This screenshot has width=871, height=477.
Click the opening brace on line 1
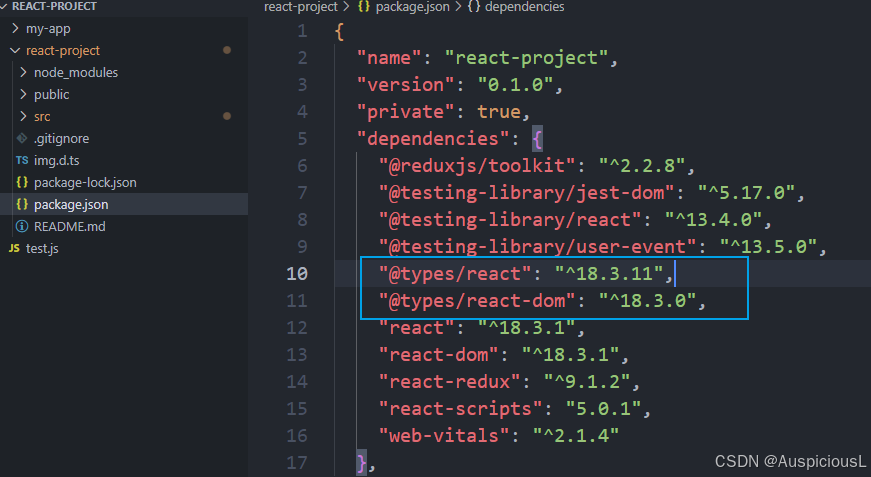point(339,31)
